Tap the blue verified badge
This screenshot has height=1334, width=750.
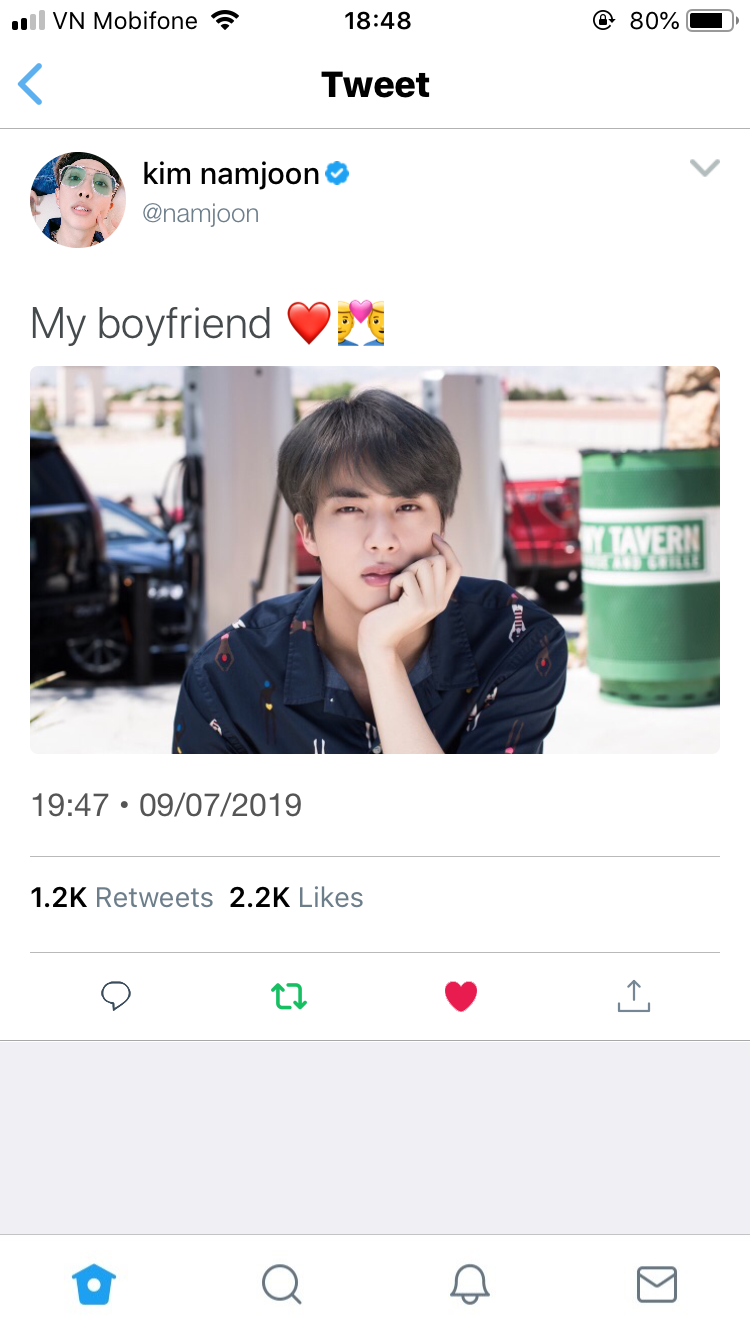338,174
